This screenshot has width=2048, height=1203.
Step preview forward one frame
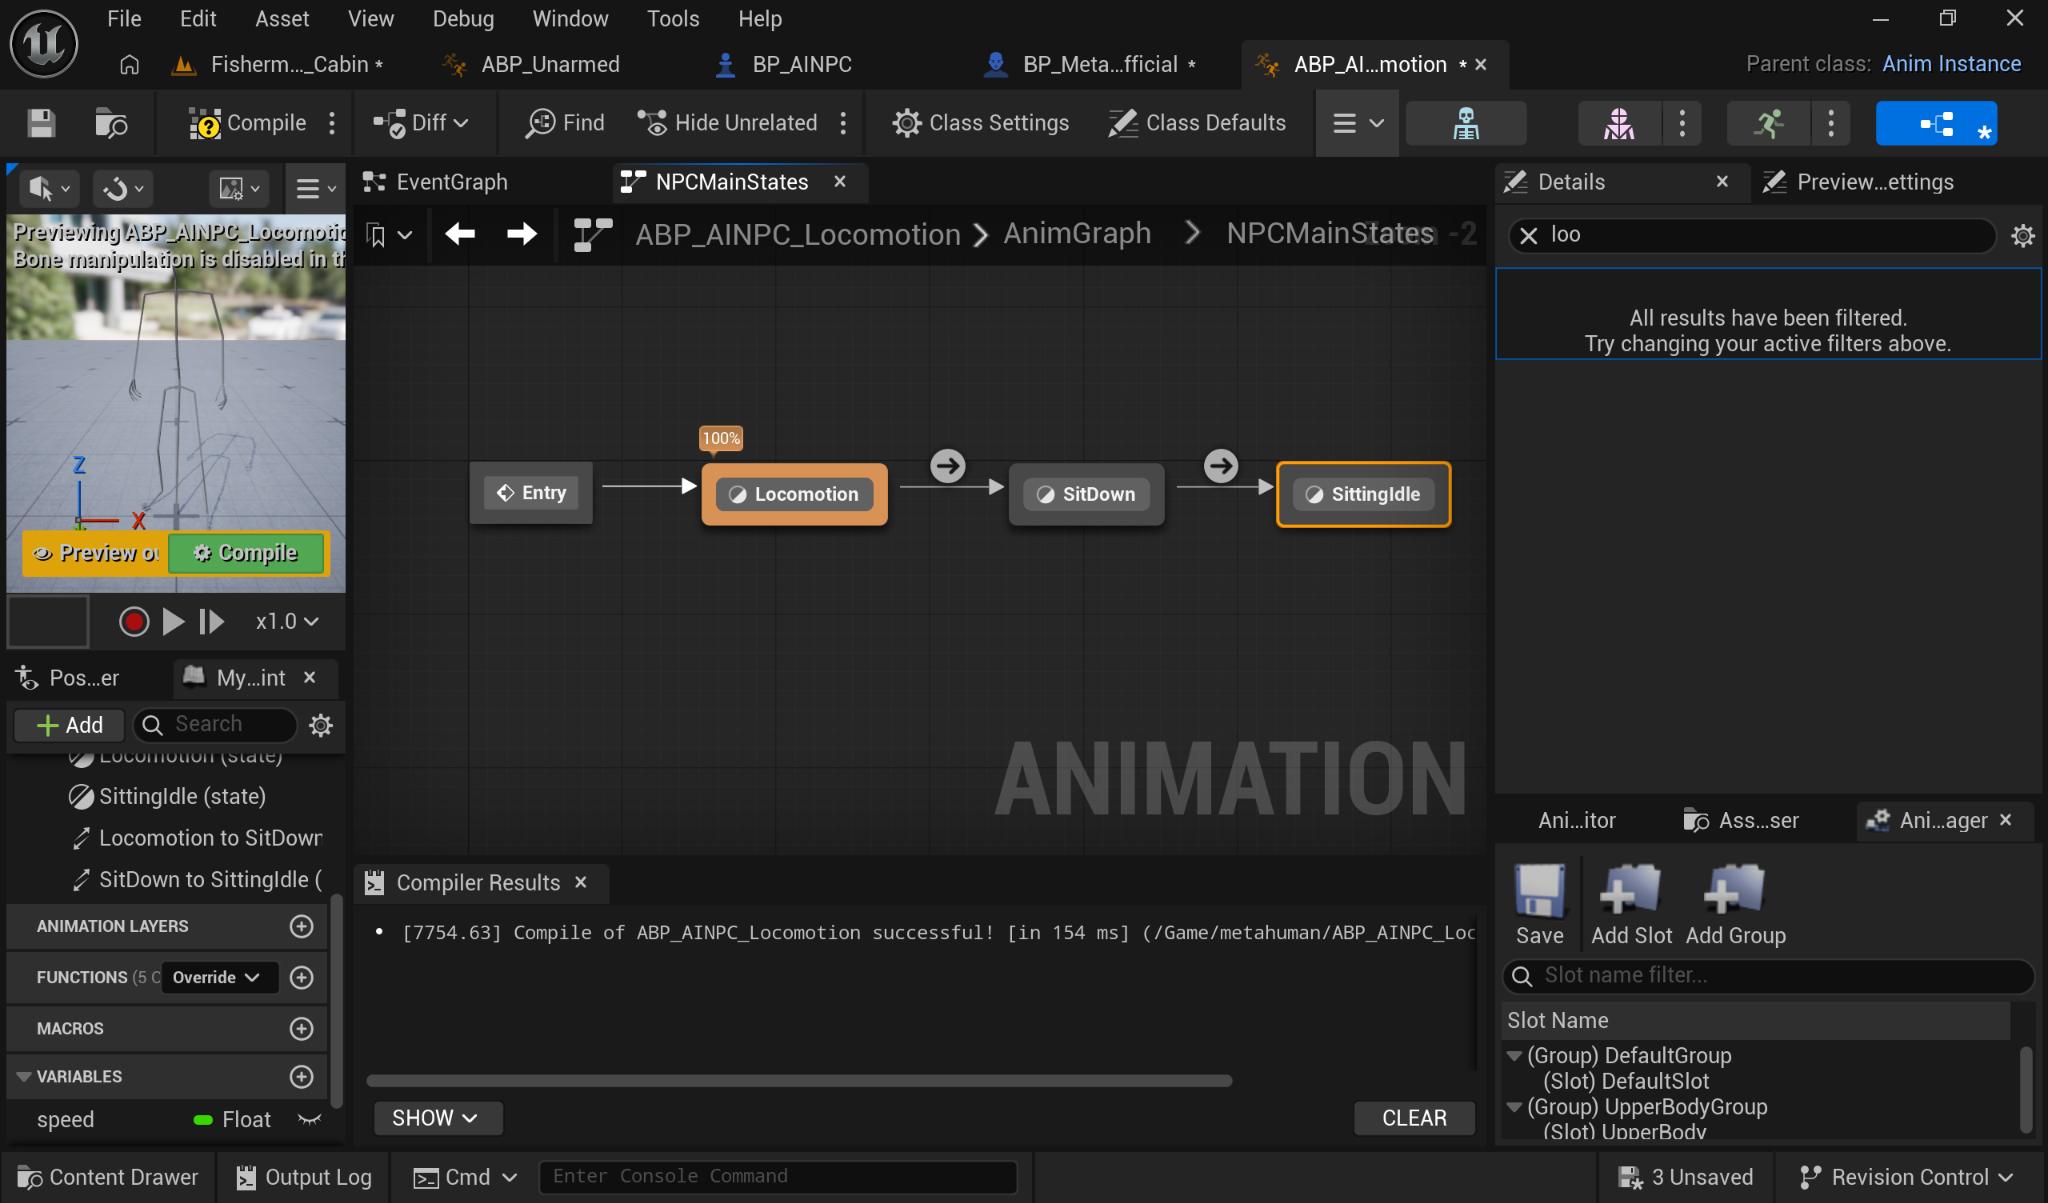pos(211,622)
